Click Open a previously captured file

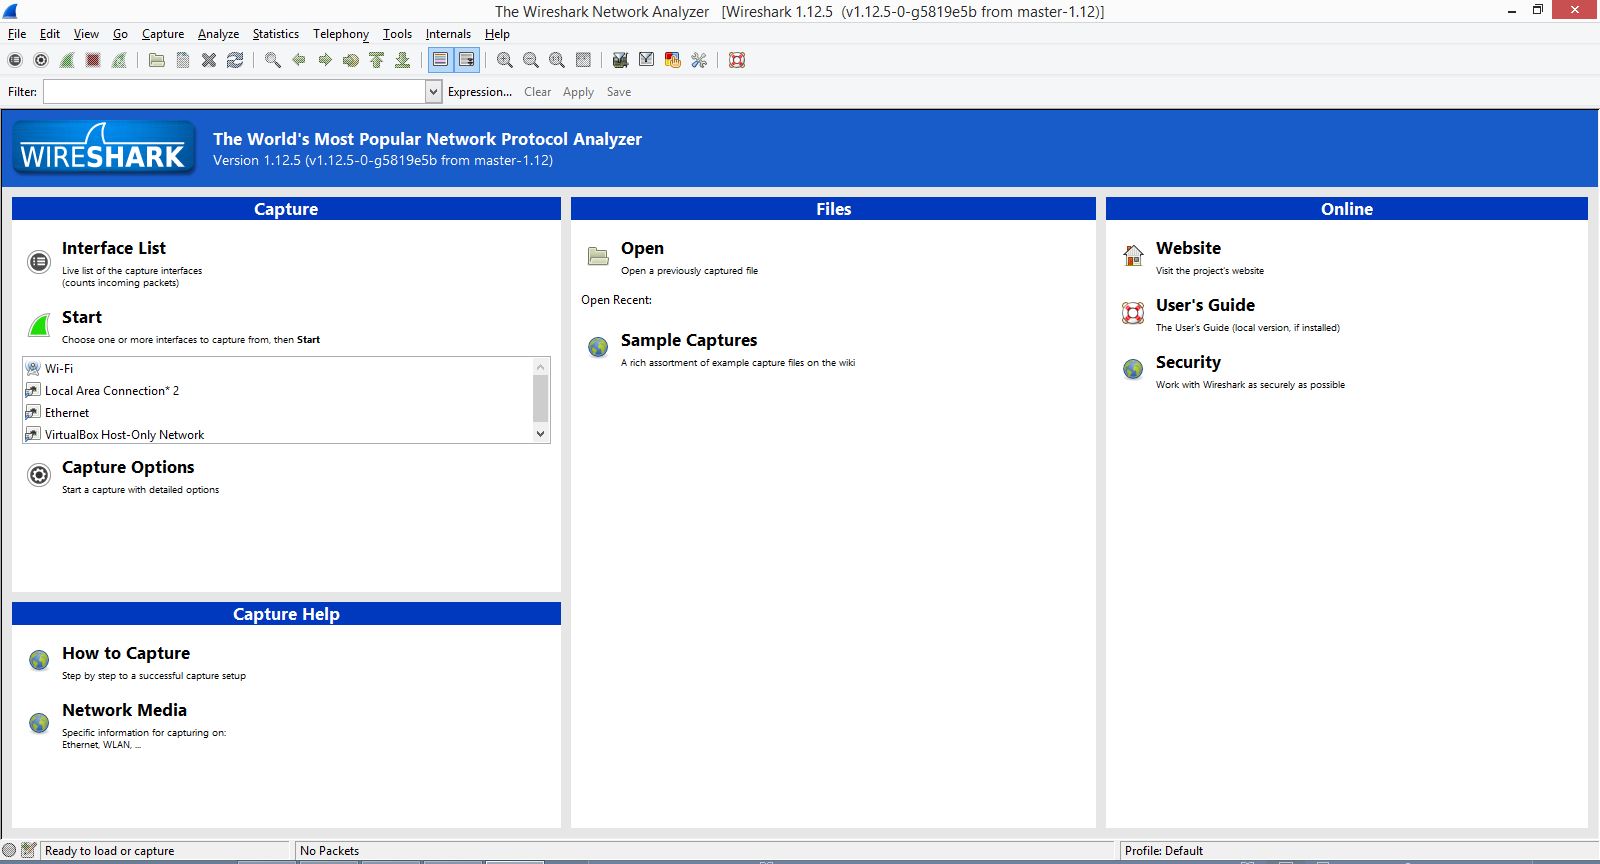[x=642, y=248]
